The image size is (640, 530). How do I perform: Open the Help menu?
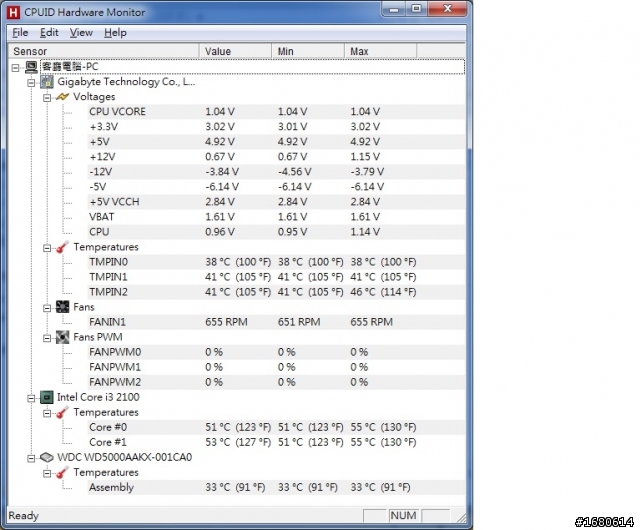(x=115, y=33)
